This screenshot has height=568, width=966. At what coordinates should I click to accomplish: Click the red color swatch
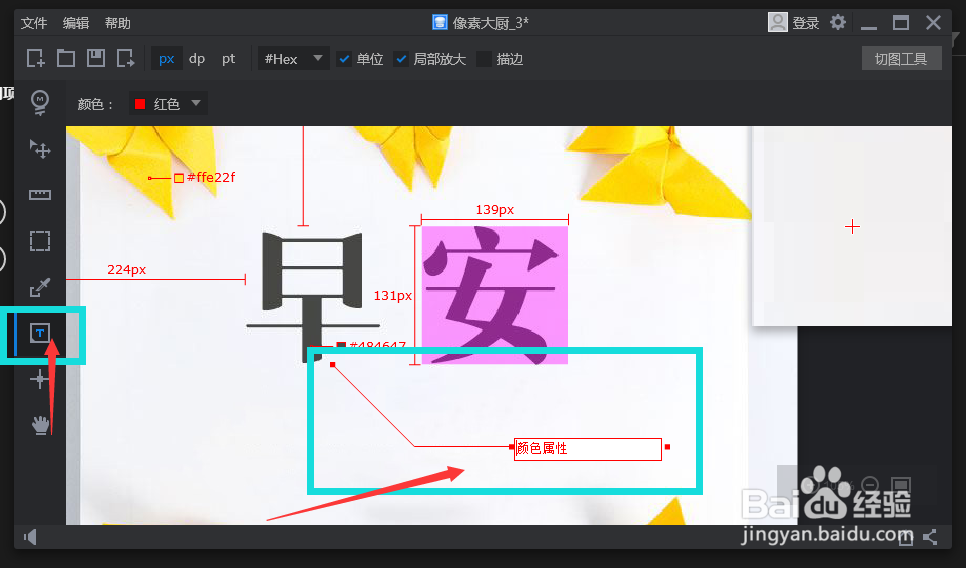(x=140, y=103)
